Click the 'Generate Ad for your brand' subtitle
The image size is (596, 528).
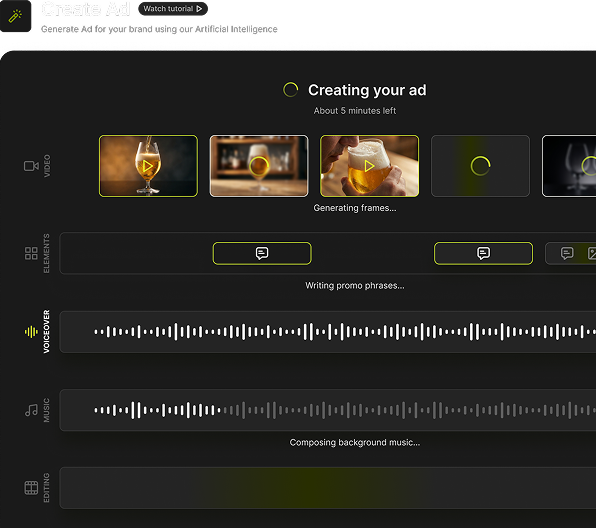(x=159, y=29)
